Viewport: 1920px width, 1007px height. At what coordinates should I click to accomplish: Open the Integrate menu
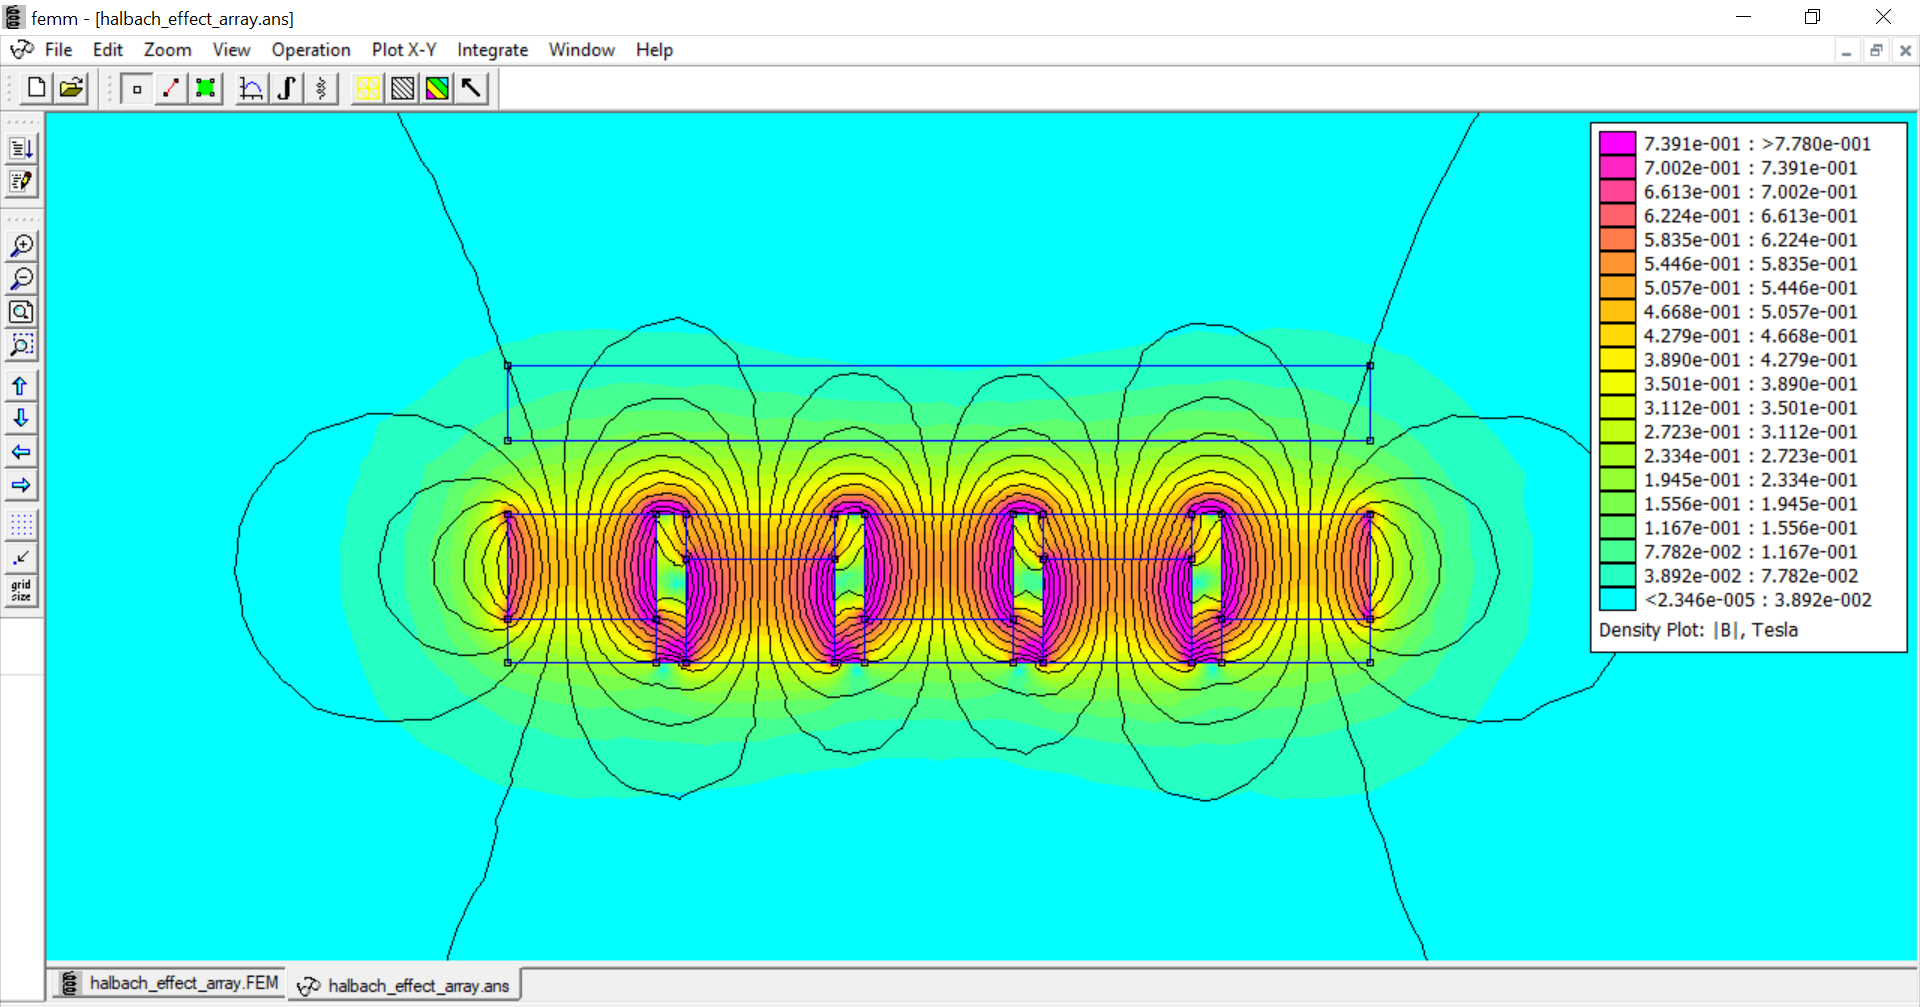492,50
